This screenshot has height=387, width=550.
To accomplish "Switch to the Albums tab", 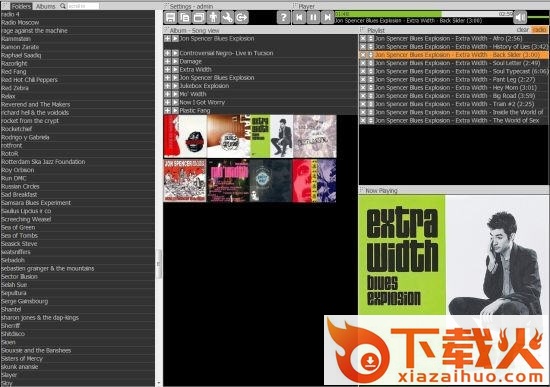I will pos(46,6).
